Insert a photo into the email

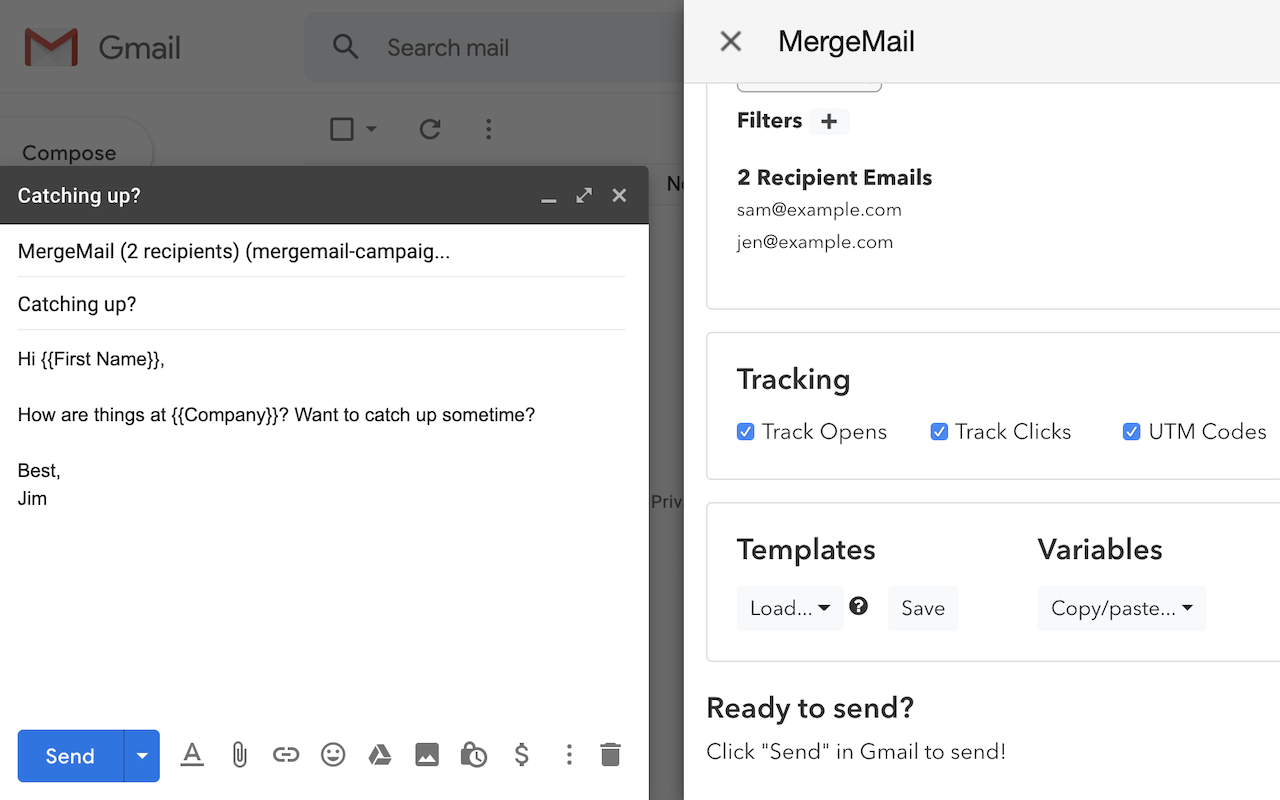(x=427, y=755)
